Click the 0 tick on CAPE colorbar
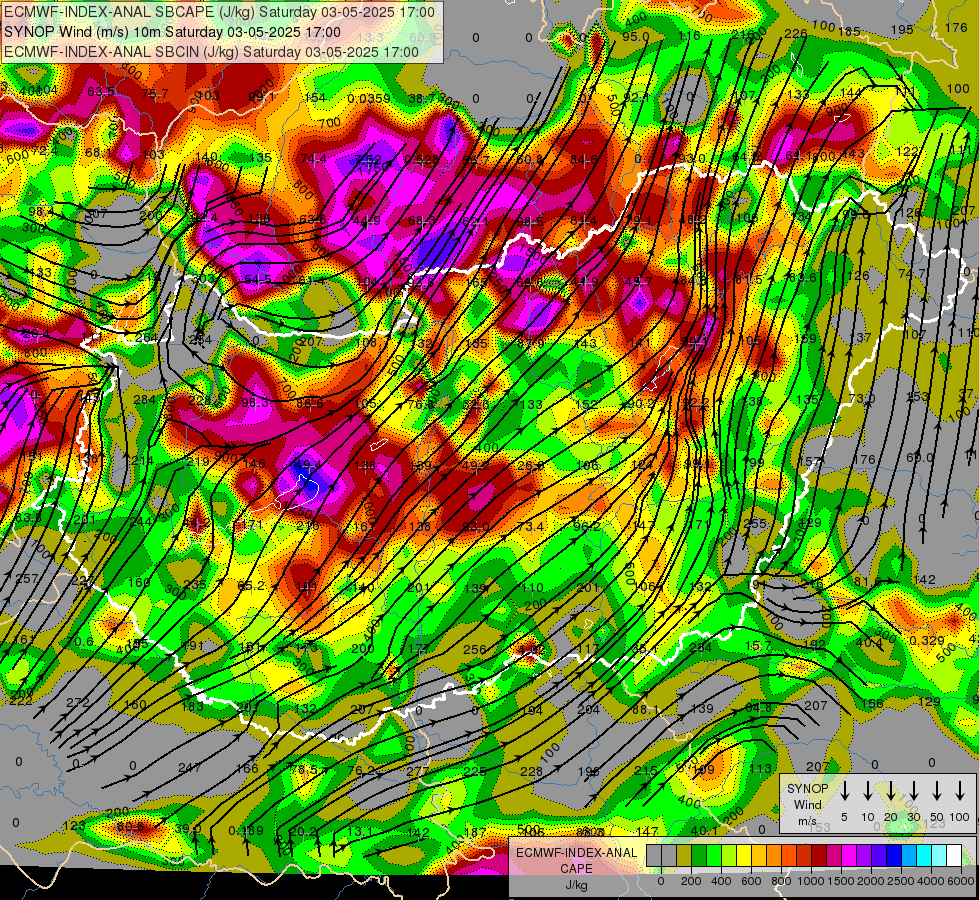 click(662, 881)
